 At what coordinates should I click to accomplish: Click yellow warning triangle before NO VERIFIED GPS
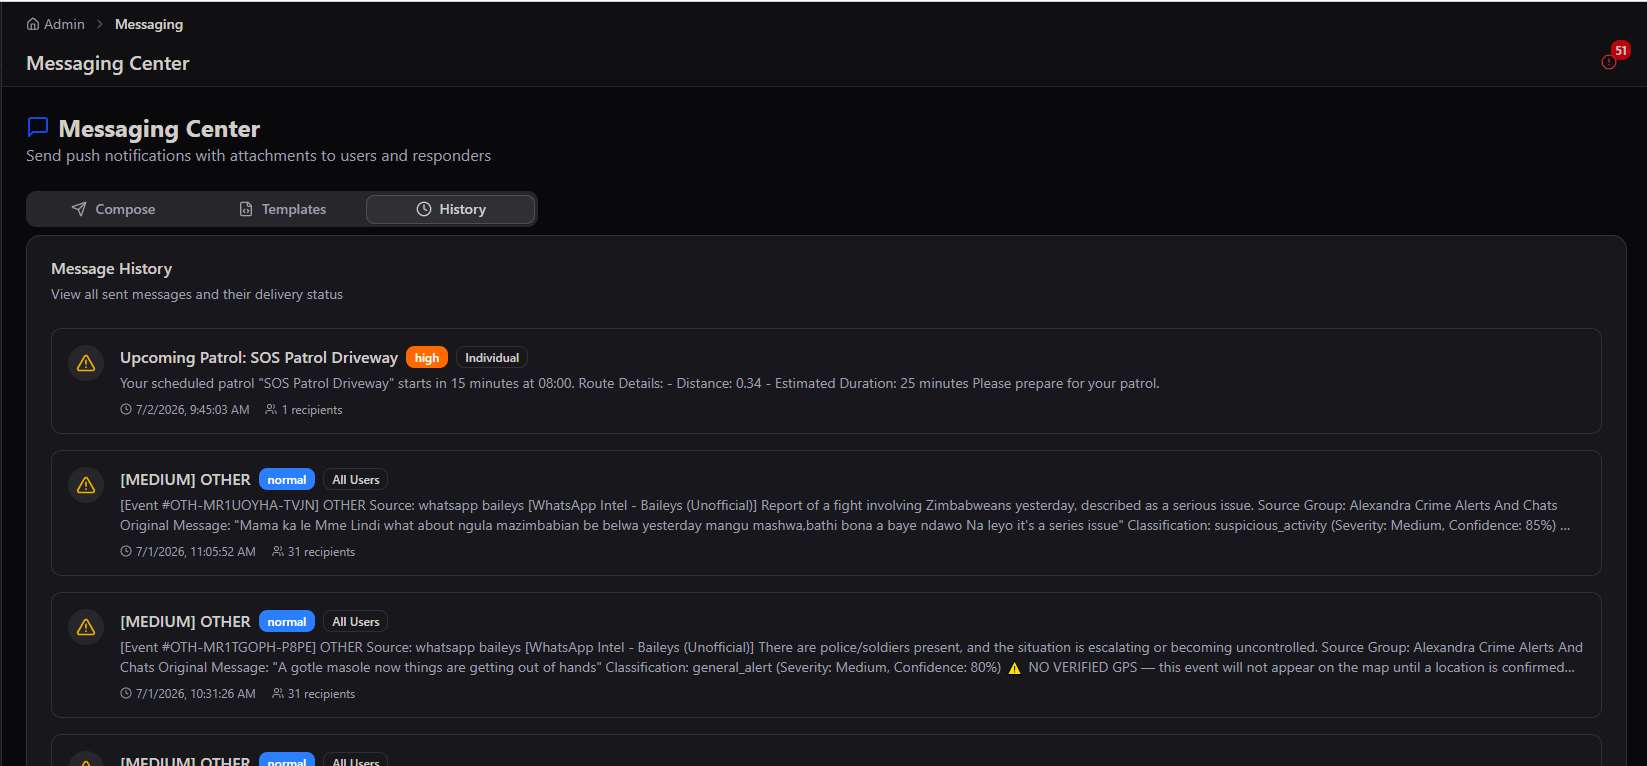coord(1014,668)
